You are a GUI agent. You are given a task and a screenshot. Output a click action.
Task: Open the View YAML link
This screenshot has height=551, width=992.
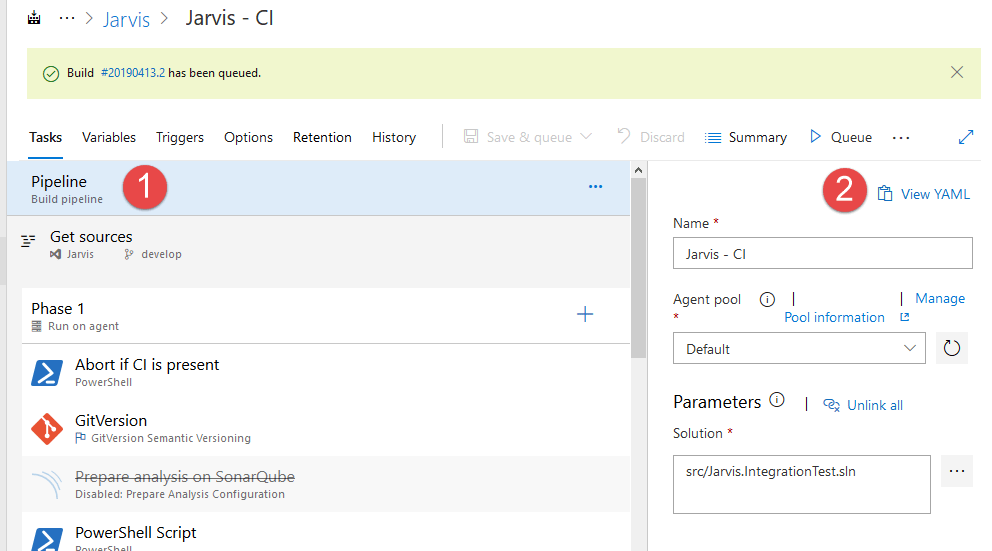(x=935, y=194)
